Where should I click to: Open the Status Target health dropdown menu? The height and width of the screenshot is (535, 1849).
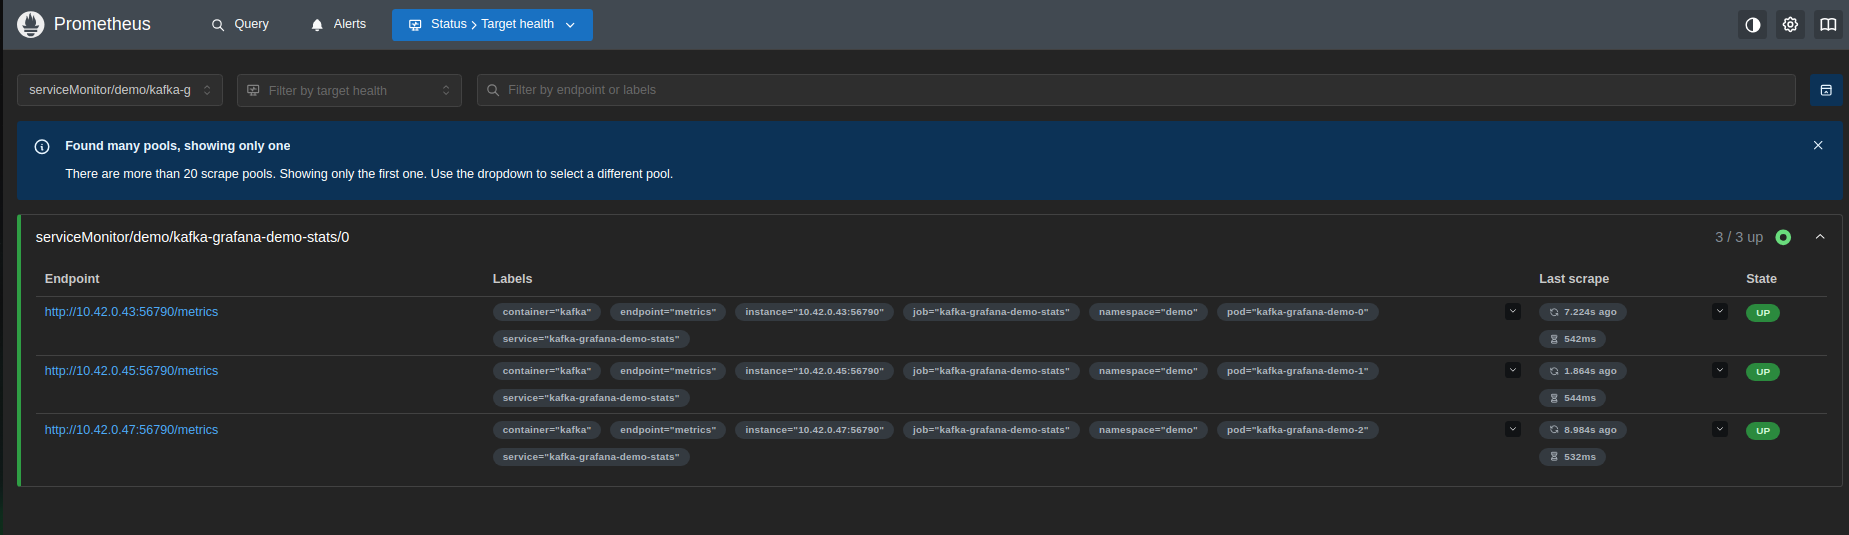[492, 24]
